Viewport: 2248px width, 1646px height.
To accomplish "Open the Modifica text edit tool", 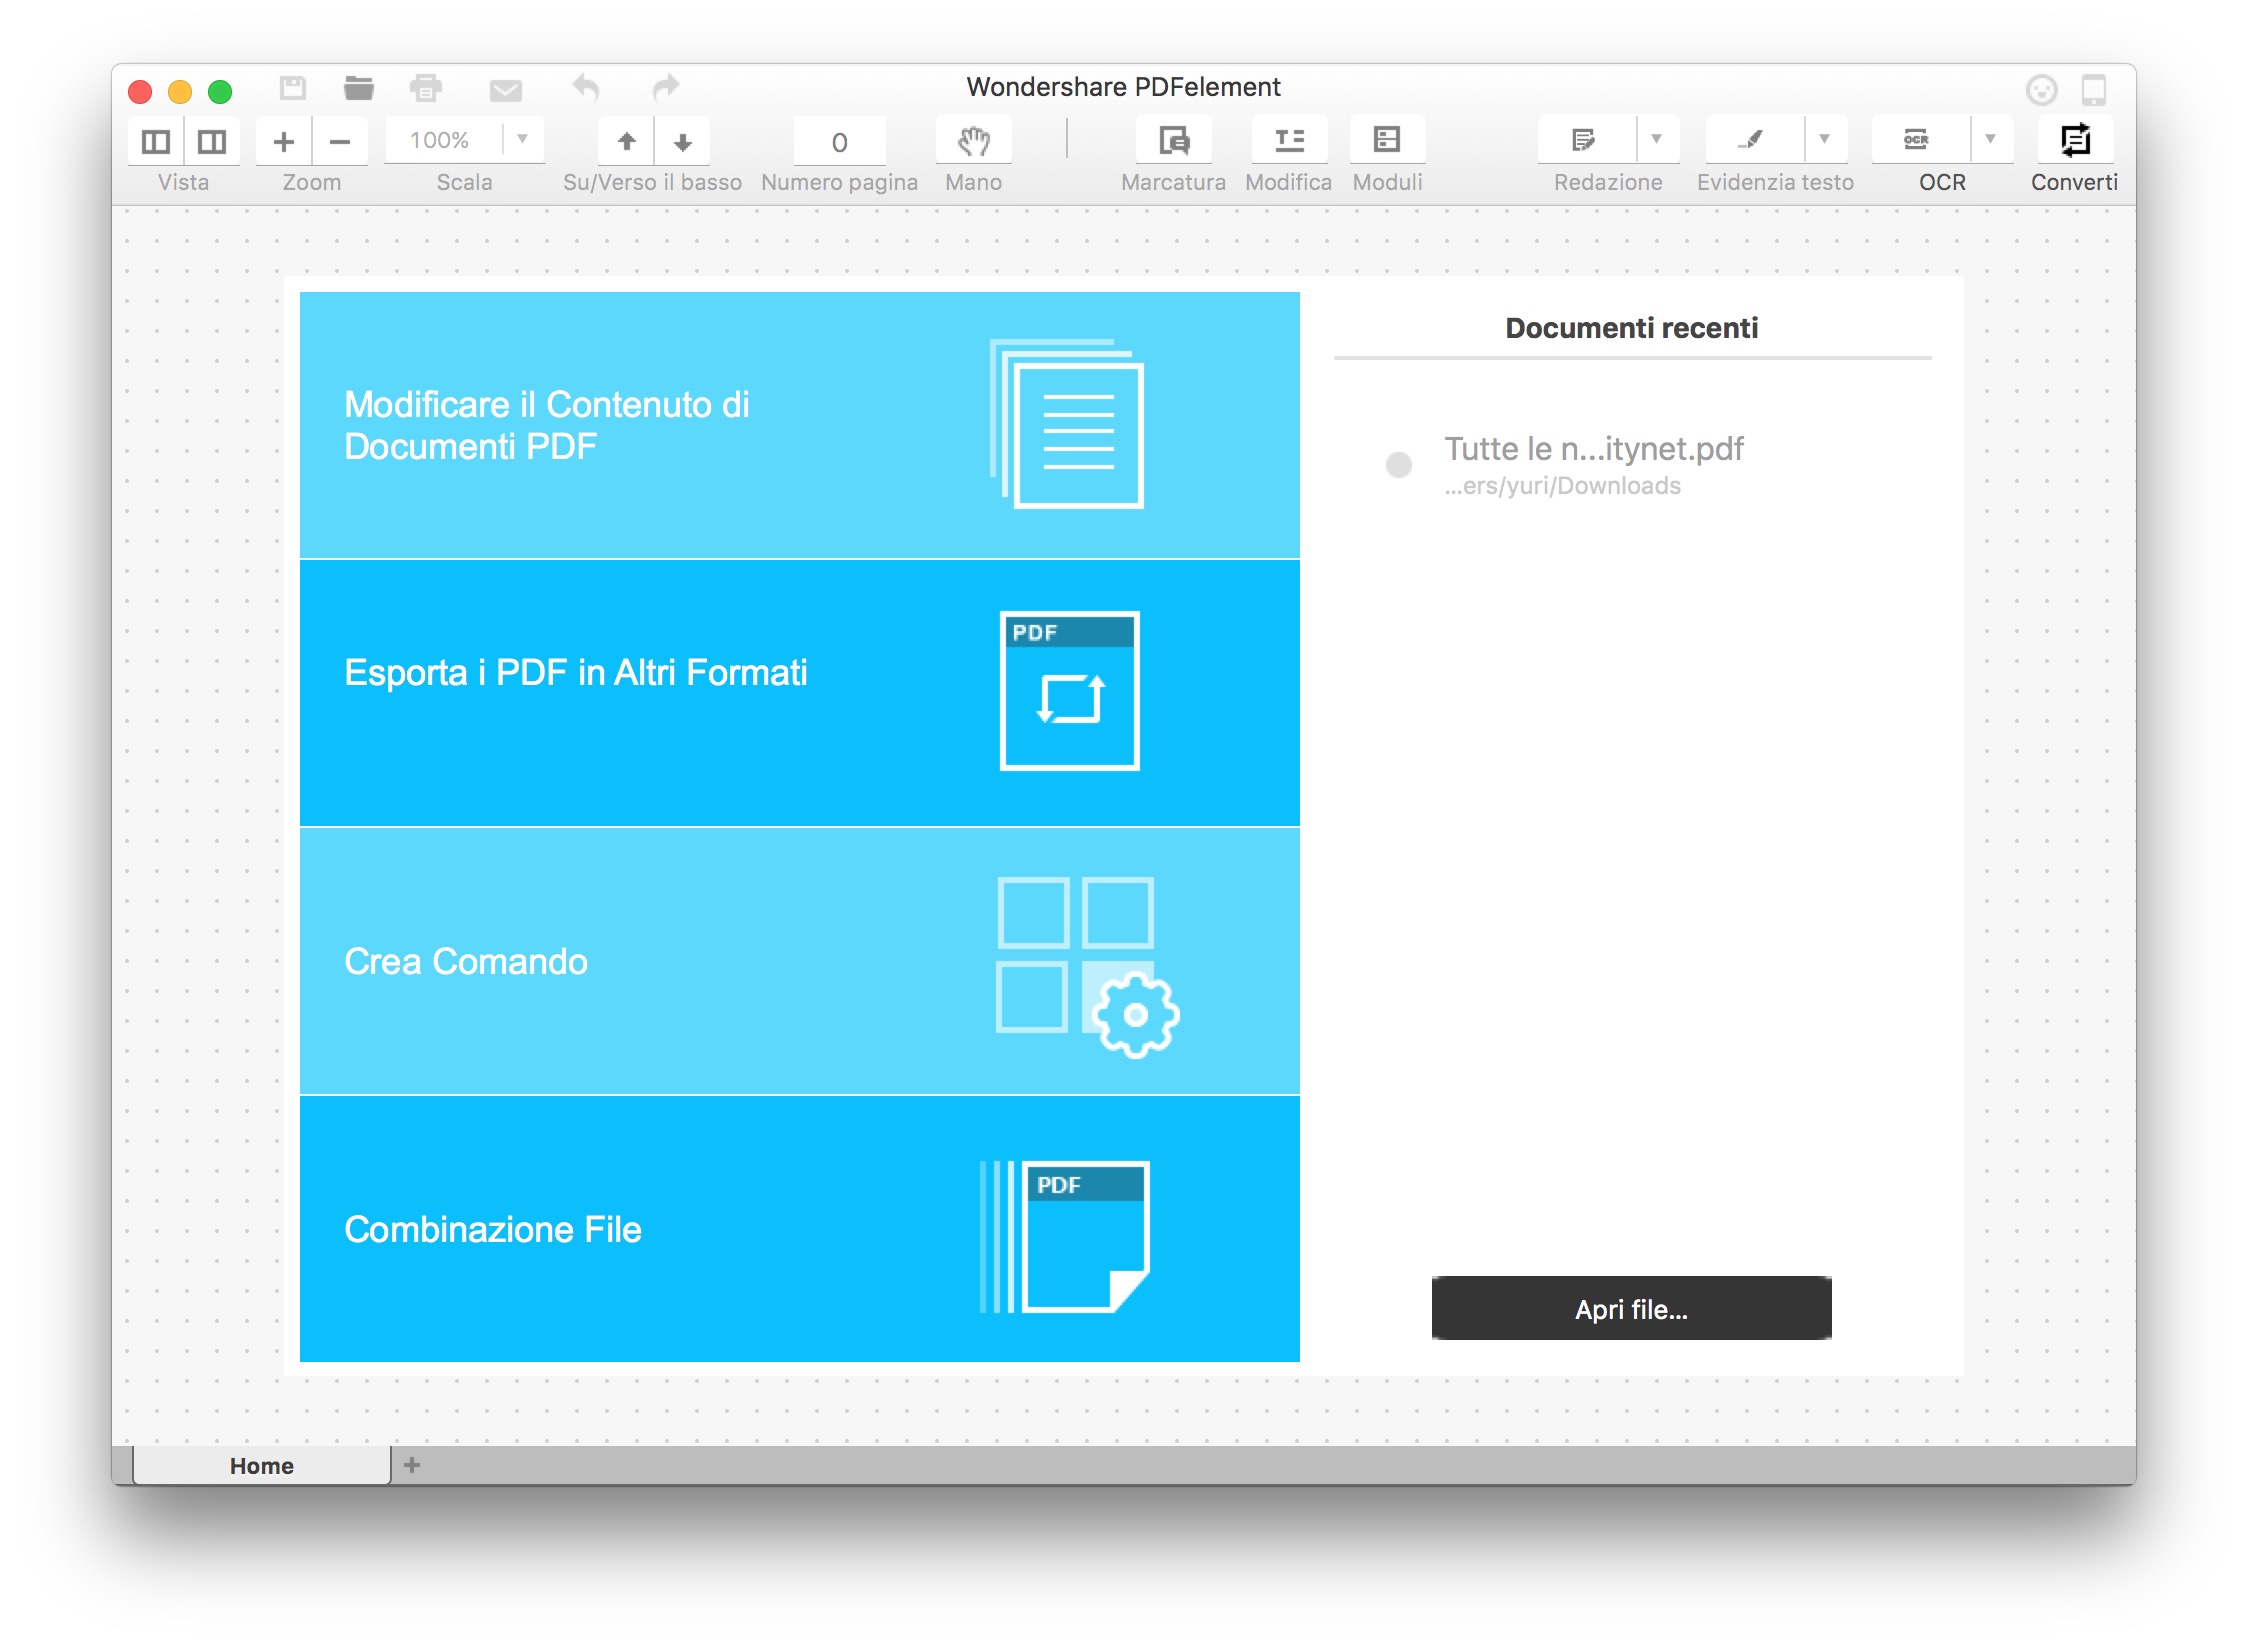I will point(1288,141).
